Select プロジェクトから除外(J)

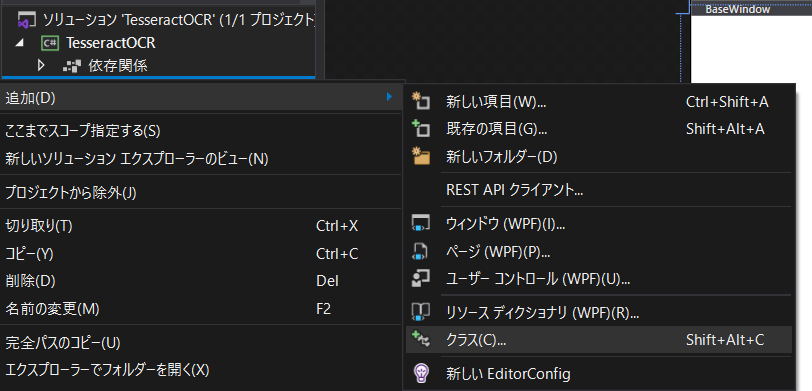[x=201, y=193]
